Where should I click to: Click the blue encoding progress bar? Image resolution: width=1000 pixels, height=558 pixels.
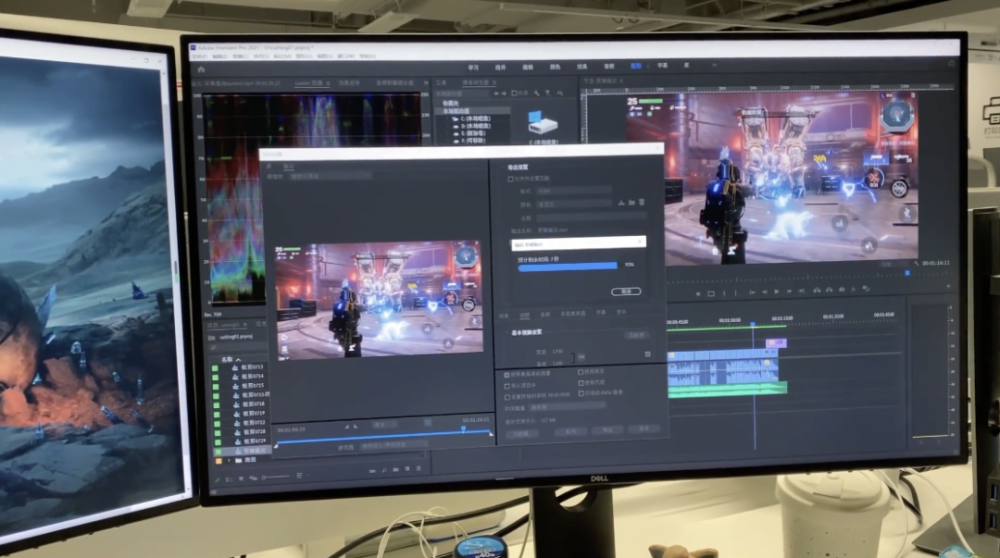[568, 267]
